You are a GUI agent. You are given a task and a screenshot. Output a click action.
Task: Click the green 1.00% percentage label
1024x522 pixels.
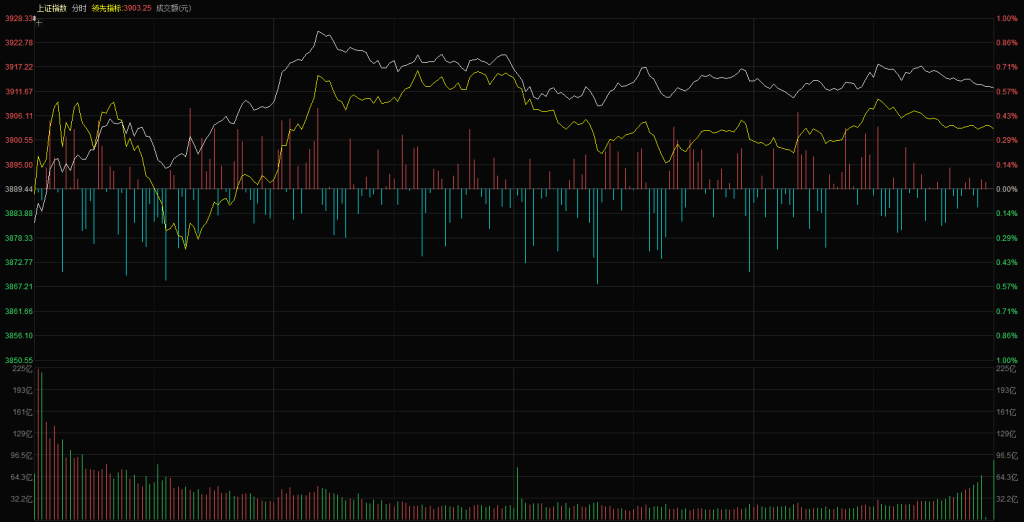pos(1006,360)
